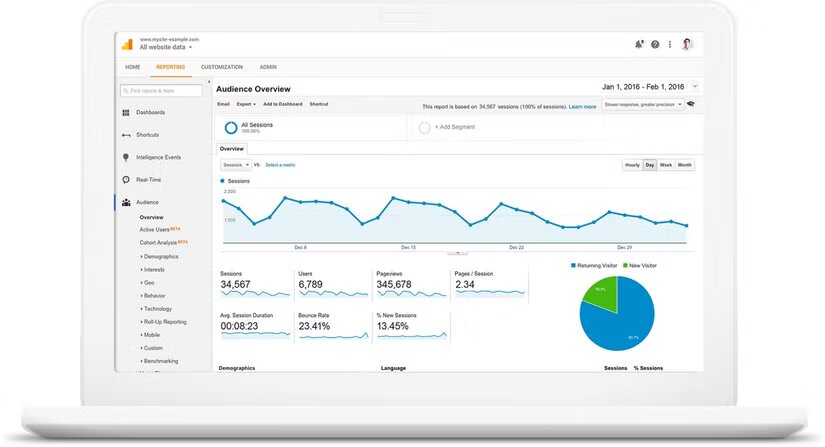Switch graph interval to Hourly
This screenshot has width=825, height=447.
[x=632, y=165]
